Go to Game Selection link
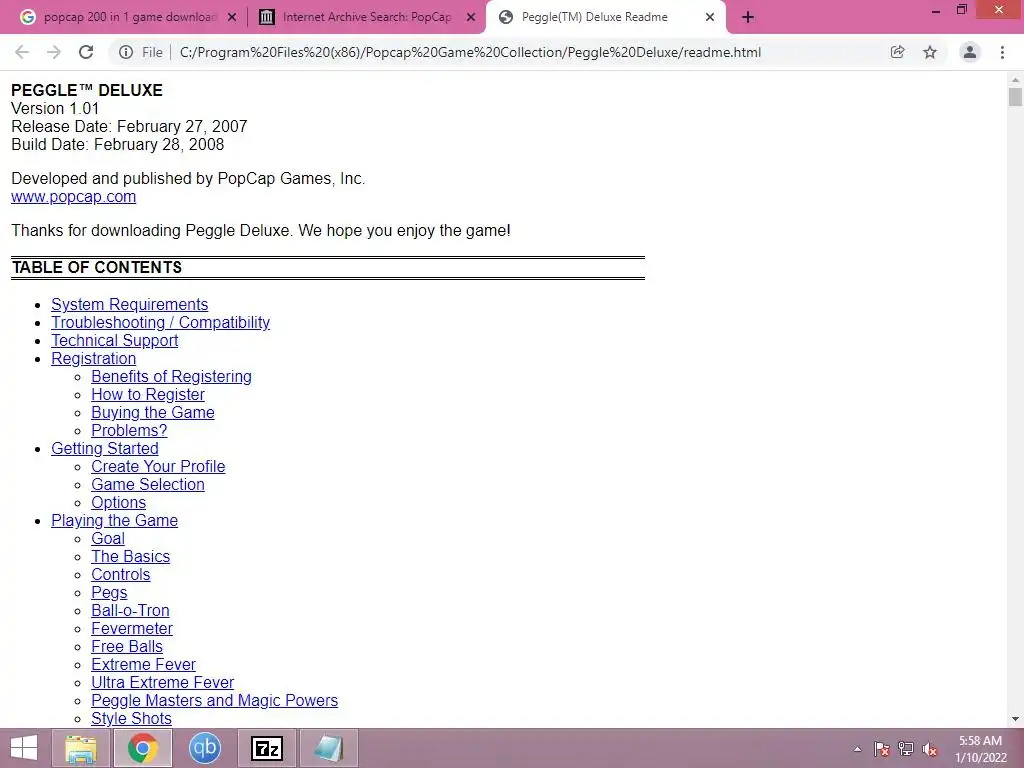Viewport: 1024px width, 768px height. 148,485
